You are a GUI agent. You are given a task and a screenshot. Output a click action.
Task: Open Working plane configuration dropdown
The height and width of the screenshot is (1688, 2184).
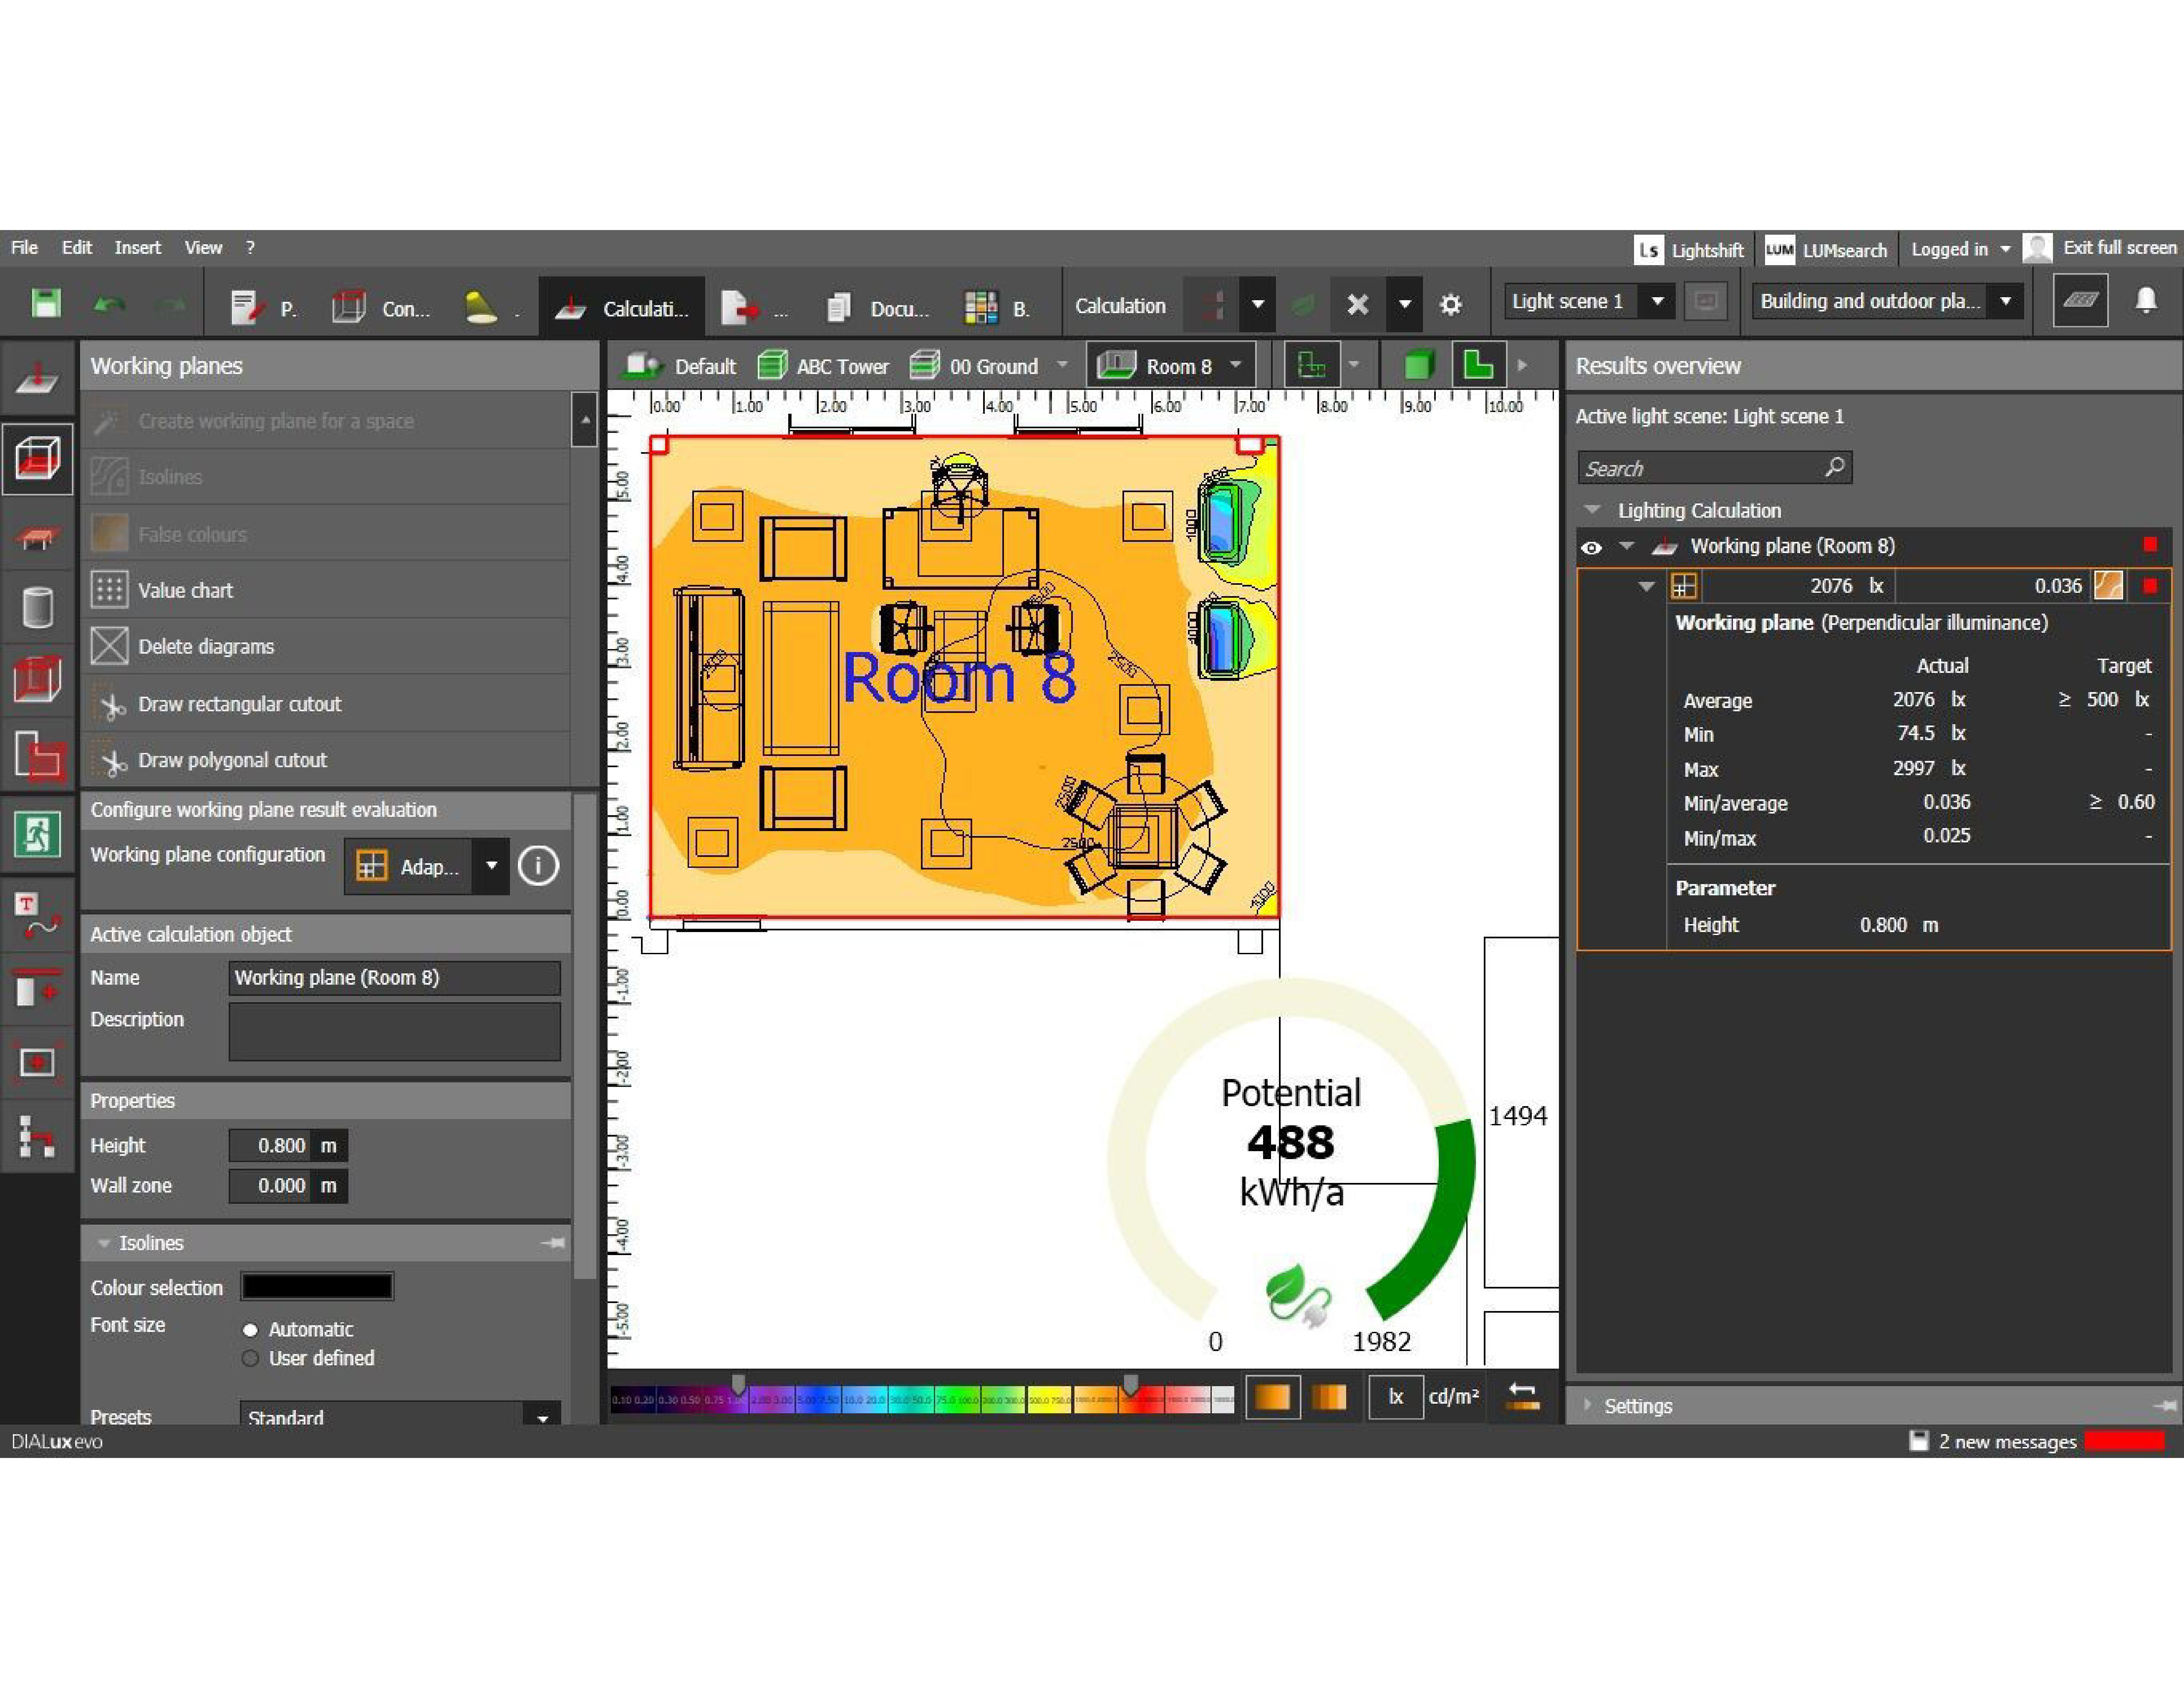tap(491, 866)
